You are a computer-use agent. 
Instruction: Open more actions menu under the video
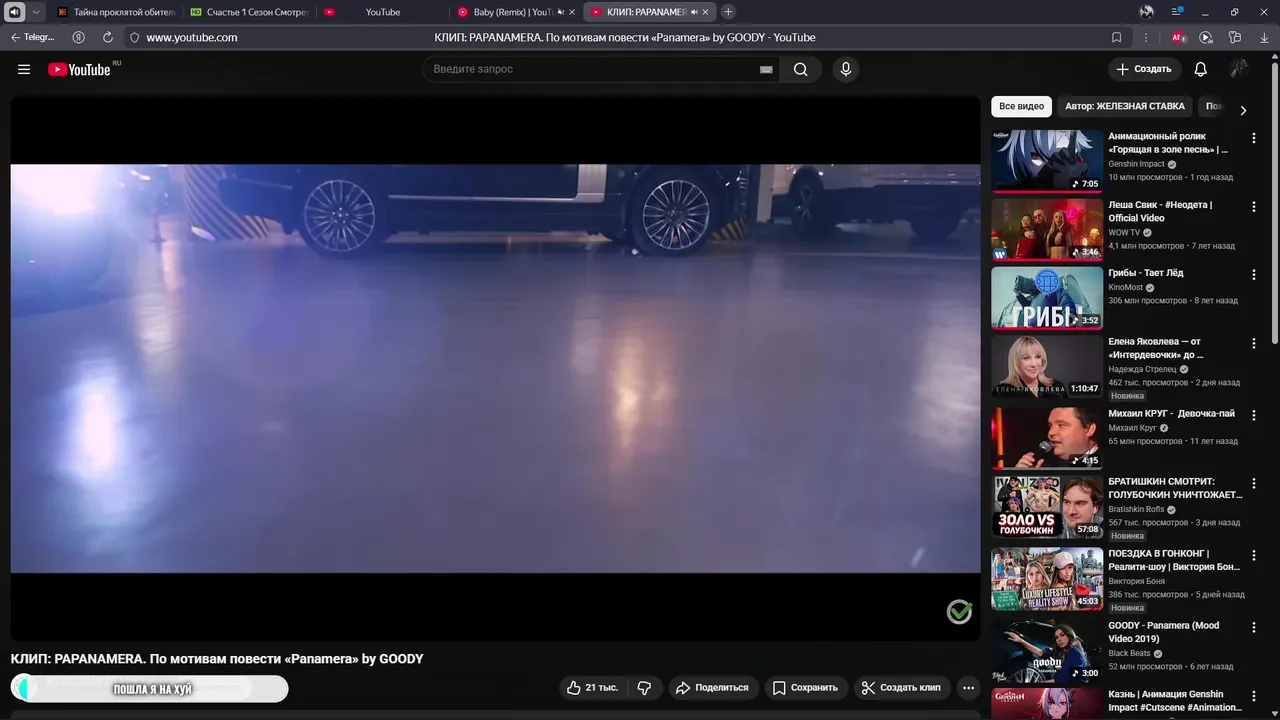(968, 688)
